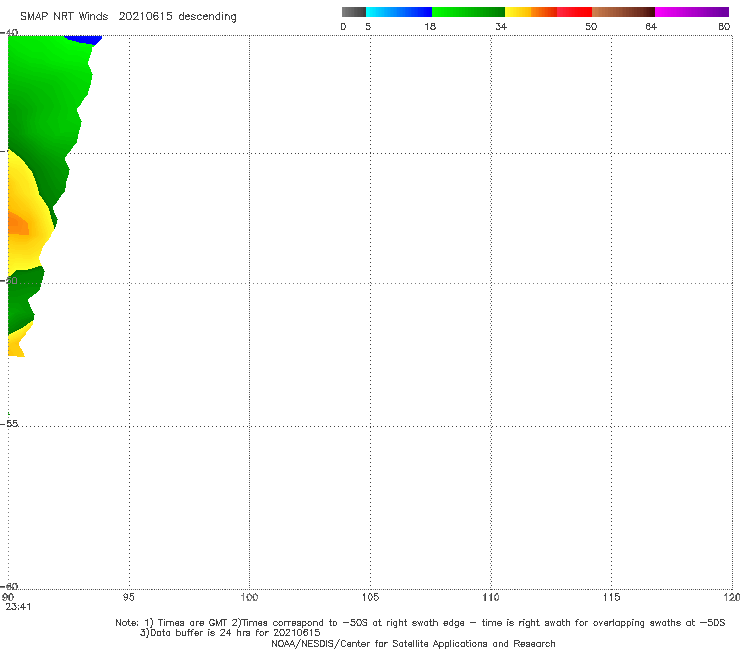Click the magenta-purple 64–80 color bar segment
Image resolution: width=740 pixels, height=650 pixels.
pos(692,12)
